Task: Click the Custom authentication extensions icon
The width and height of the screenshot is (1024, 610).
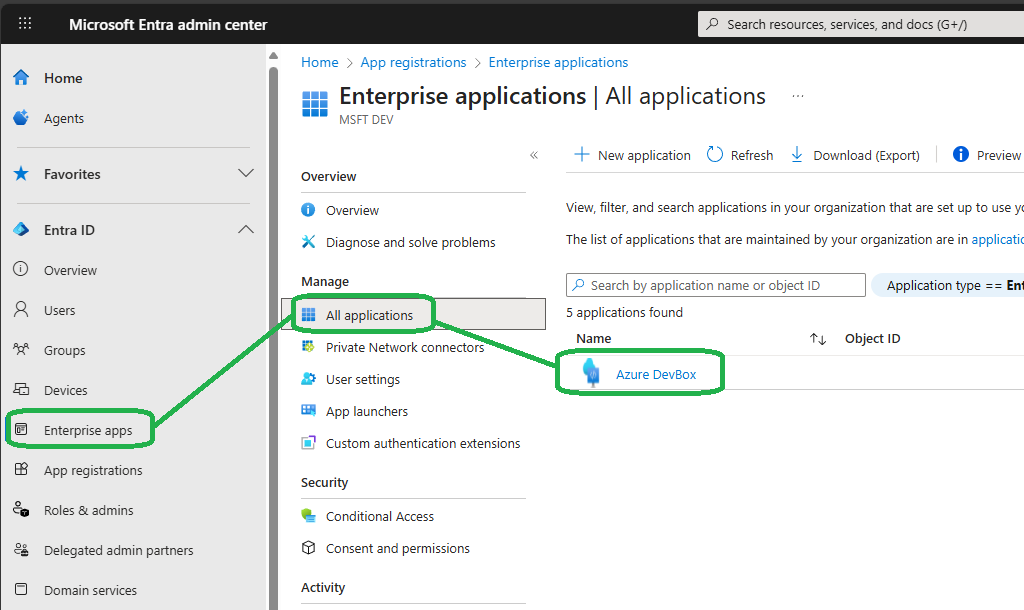Action: [308, 443]
